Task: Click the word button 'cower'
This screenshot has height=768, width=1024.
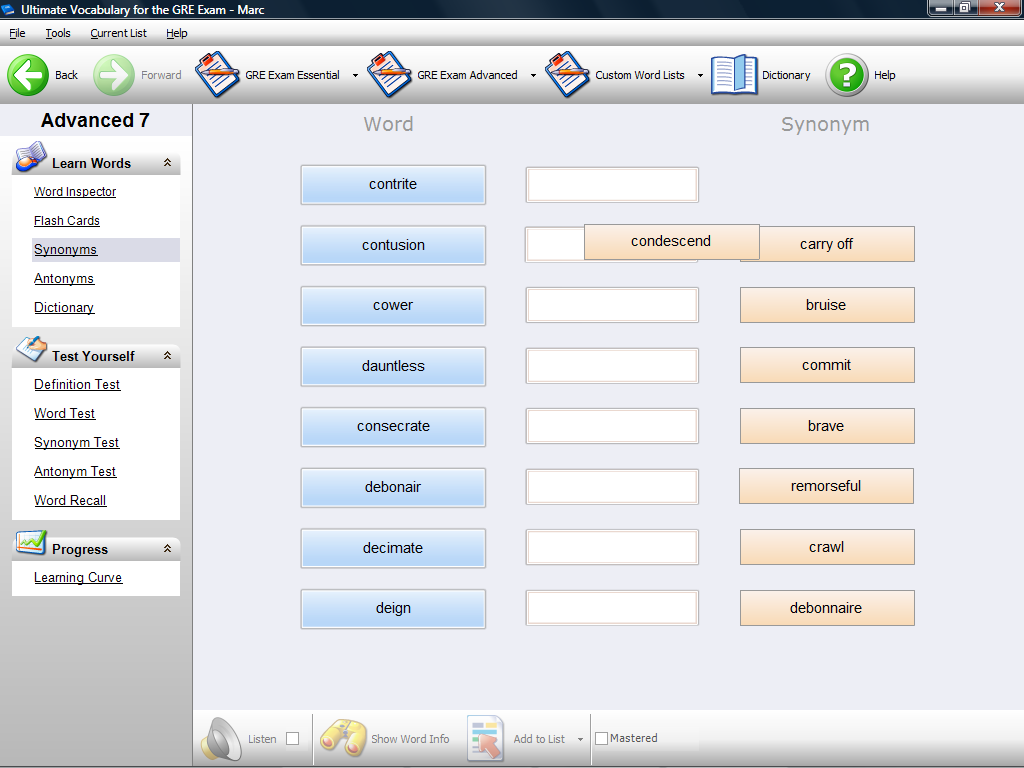Action: (x=393, y=305)
